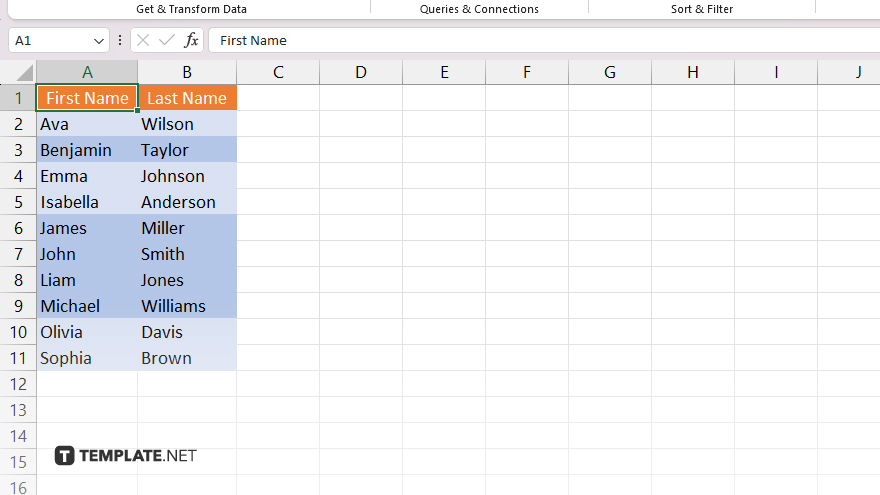Click the Insert Function fx icon
Viewport: 880px width, 495px height.
pyautogui.click(x=191, y=40)
